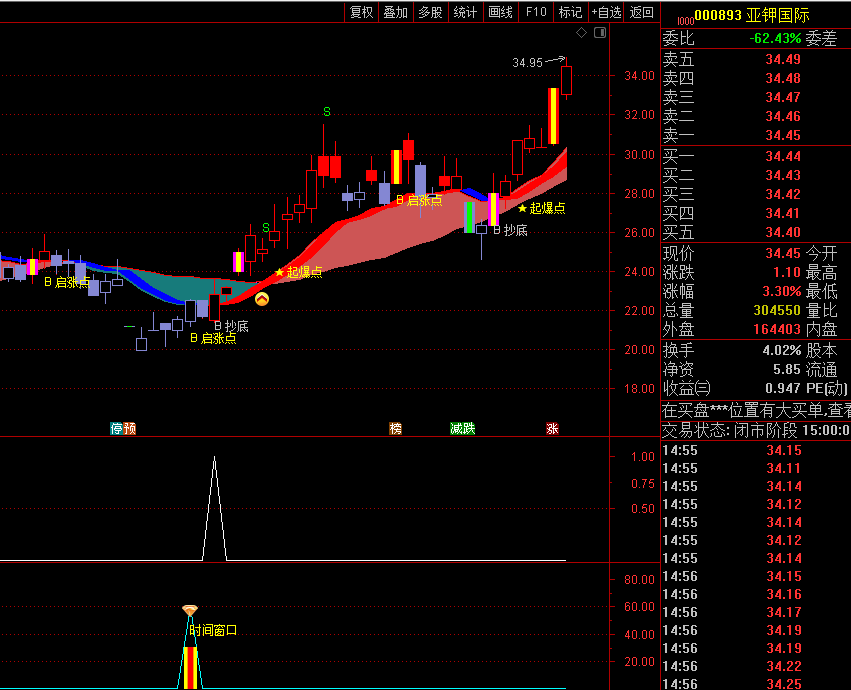This screenshot has height=690, width=851.
Task: Activate the 画线 drawing tool
Action: tap(500, 12)
